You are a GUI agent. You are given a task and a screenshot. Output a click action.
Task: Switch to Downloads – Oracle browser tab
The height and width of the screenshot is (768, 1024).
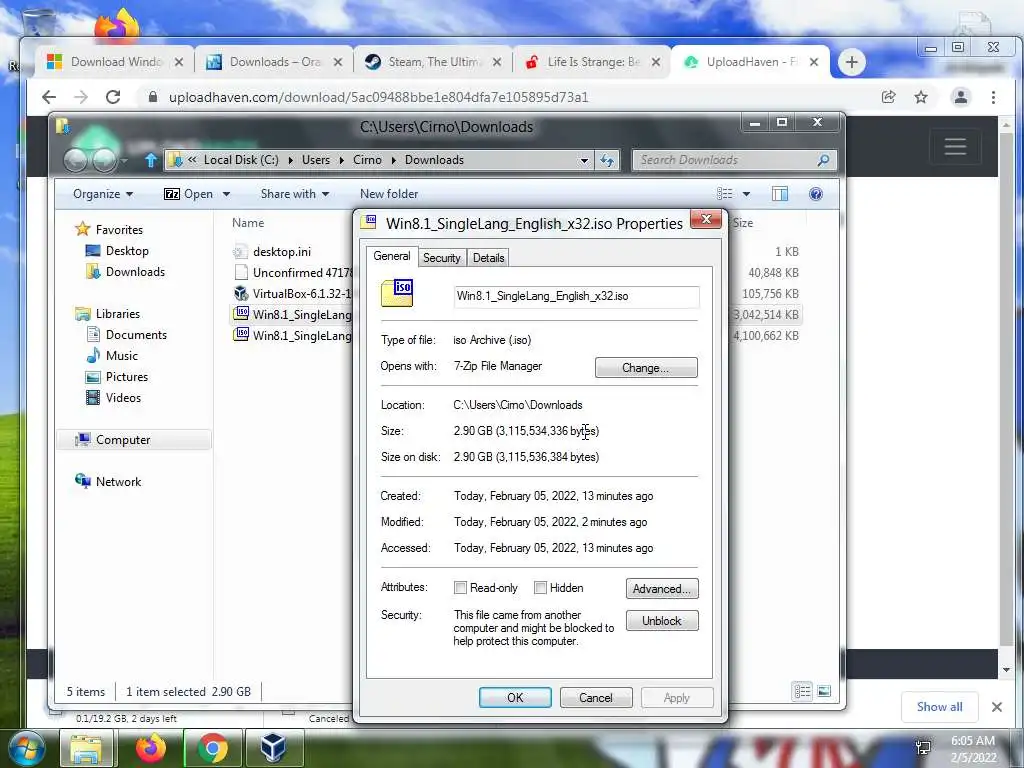tap(274, 62)
